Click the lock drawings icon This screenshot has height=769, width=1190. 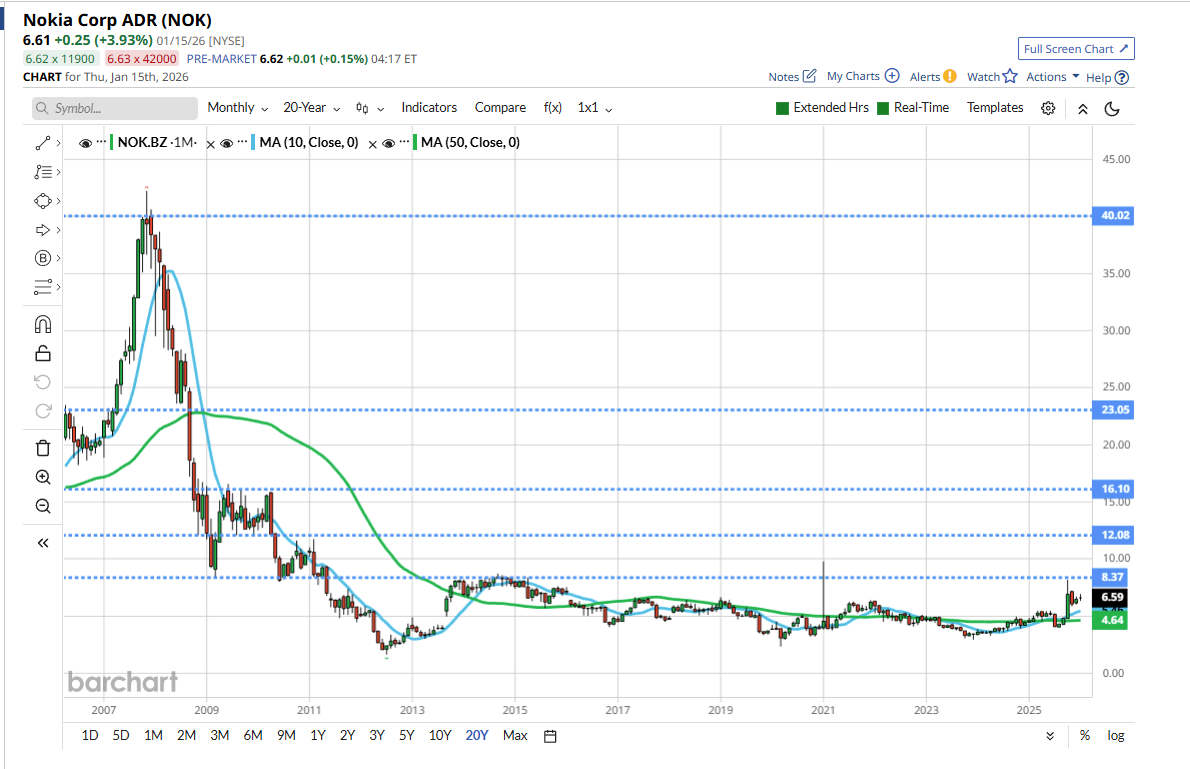click(x=42, y=352)
